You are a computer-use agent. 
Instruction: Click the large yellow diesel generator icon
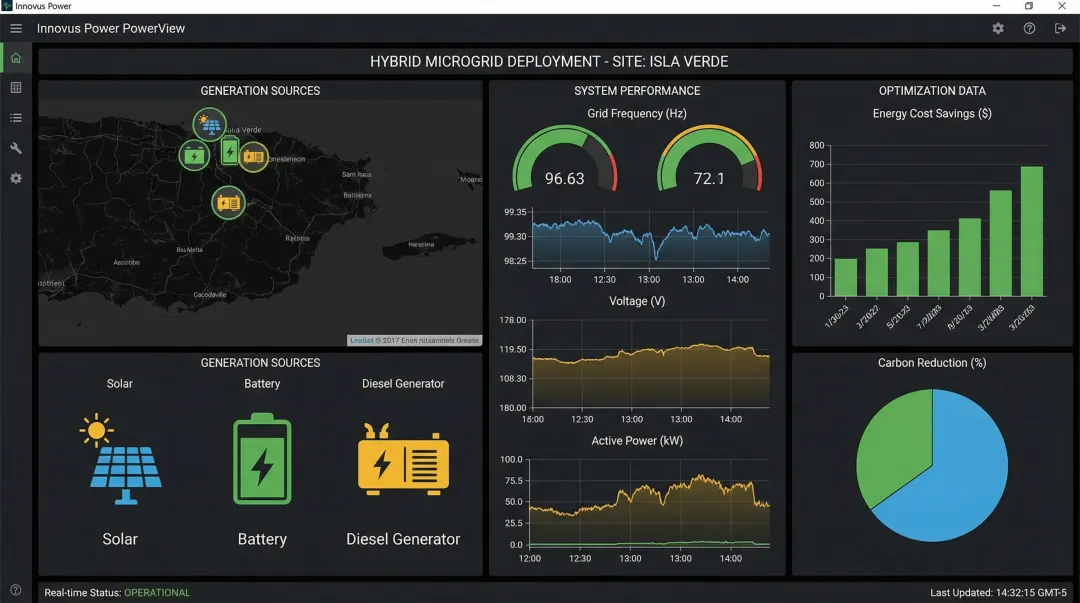pyautogui.click(x=403, y=460)
